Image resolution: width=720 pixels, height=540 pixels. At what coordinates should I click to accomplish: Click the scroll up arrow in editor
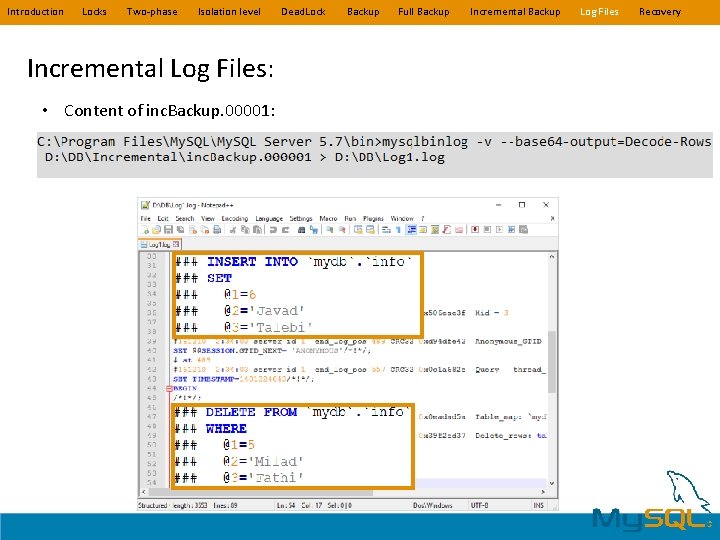(552, 257)
